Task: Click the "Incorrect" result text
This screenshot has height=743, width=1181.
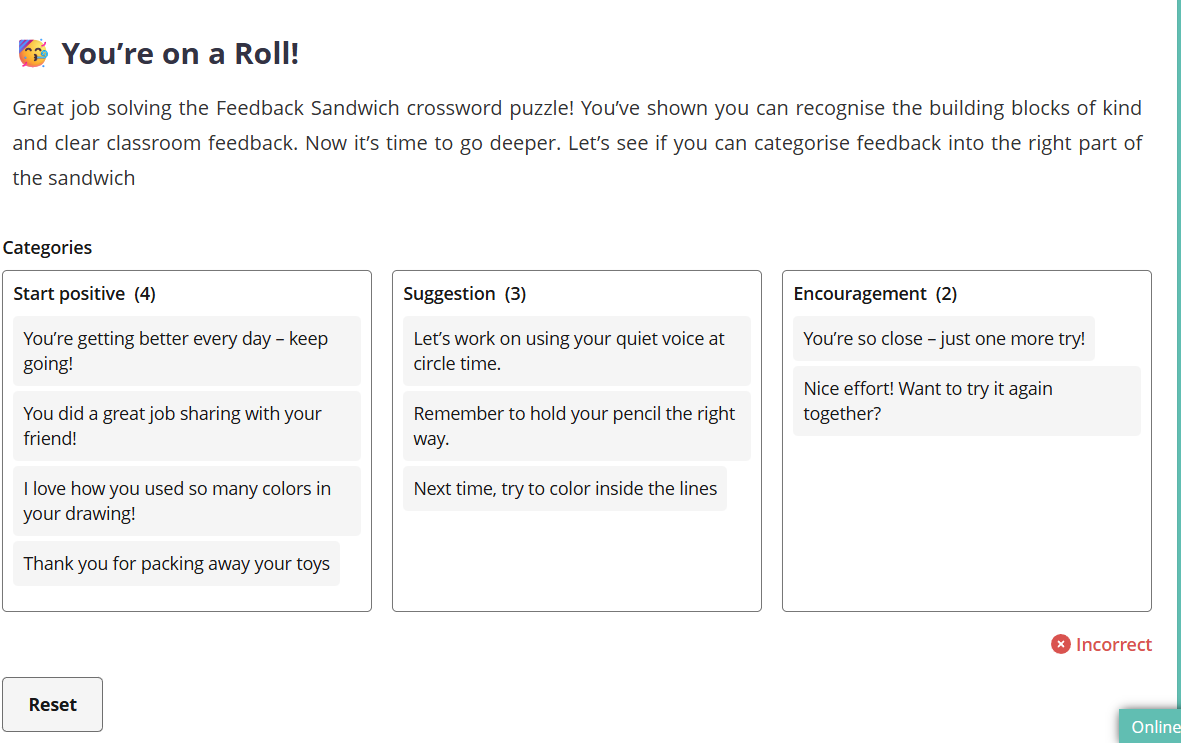Action: (1114, 645)
